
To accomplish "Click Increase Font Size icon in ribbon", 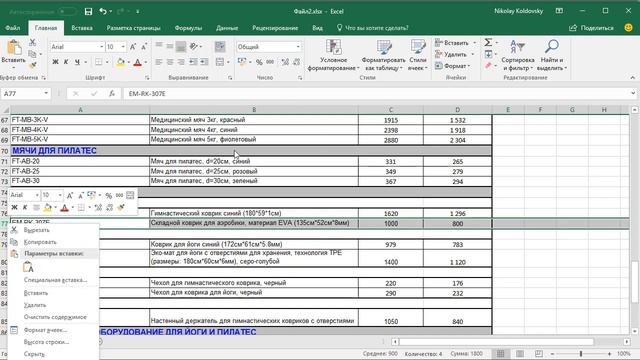I will point(133,47).
